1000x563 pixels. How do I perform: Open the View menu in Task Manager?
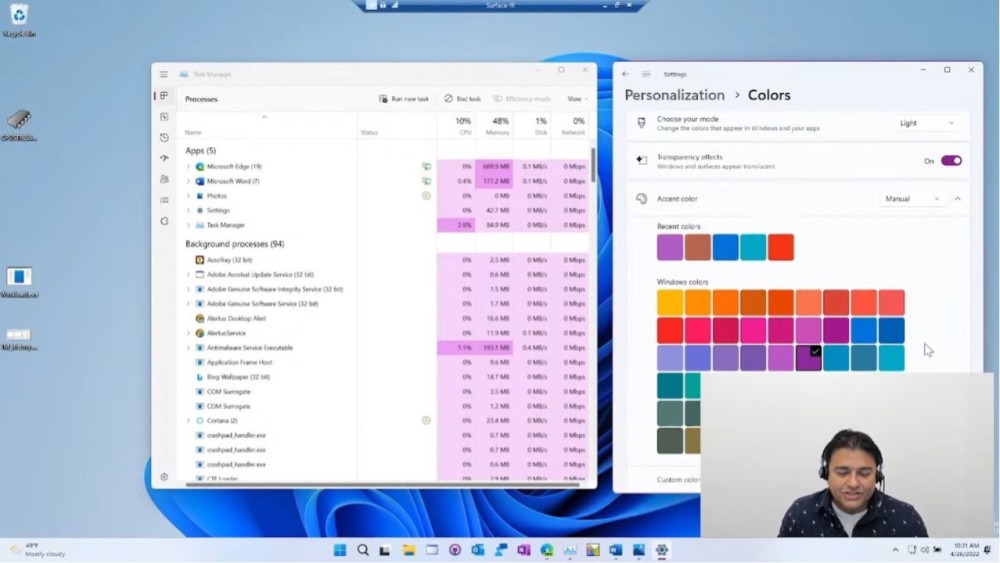(x=576, y=99)
